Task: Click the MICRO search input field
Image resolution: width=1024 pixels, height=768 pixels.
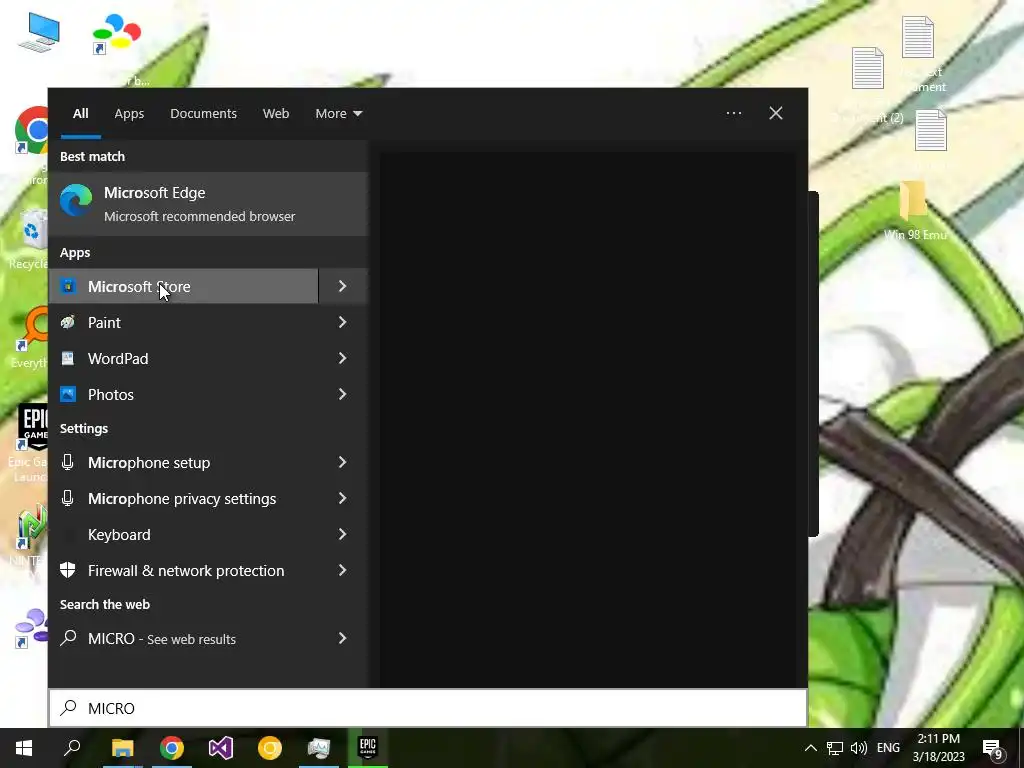Action: 428,708
